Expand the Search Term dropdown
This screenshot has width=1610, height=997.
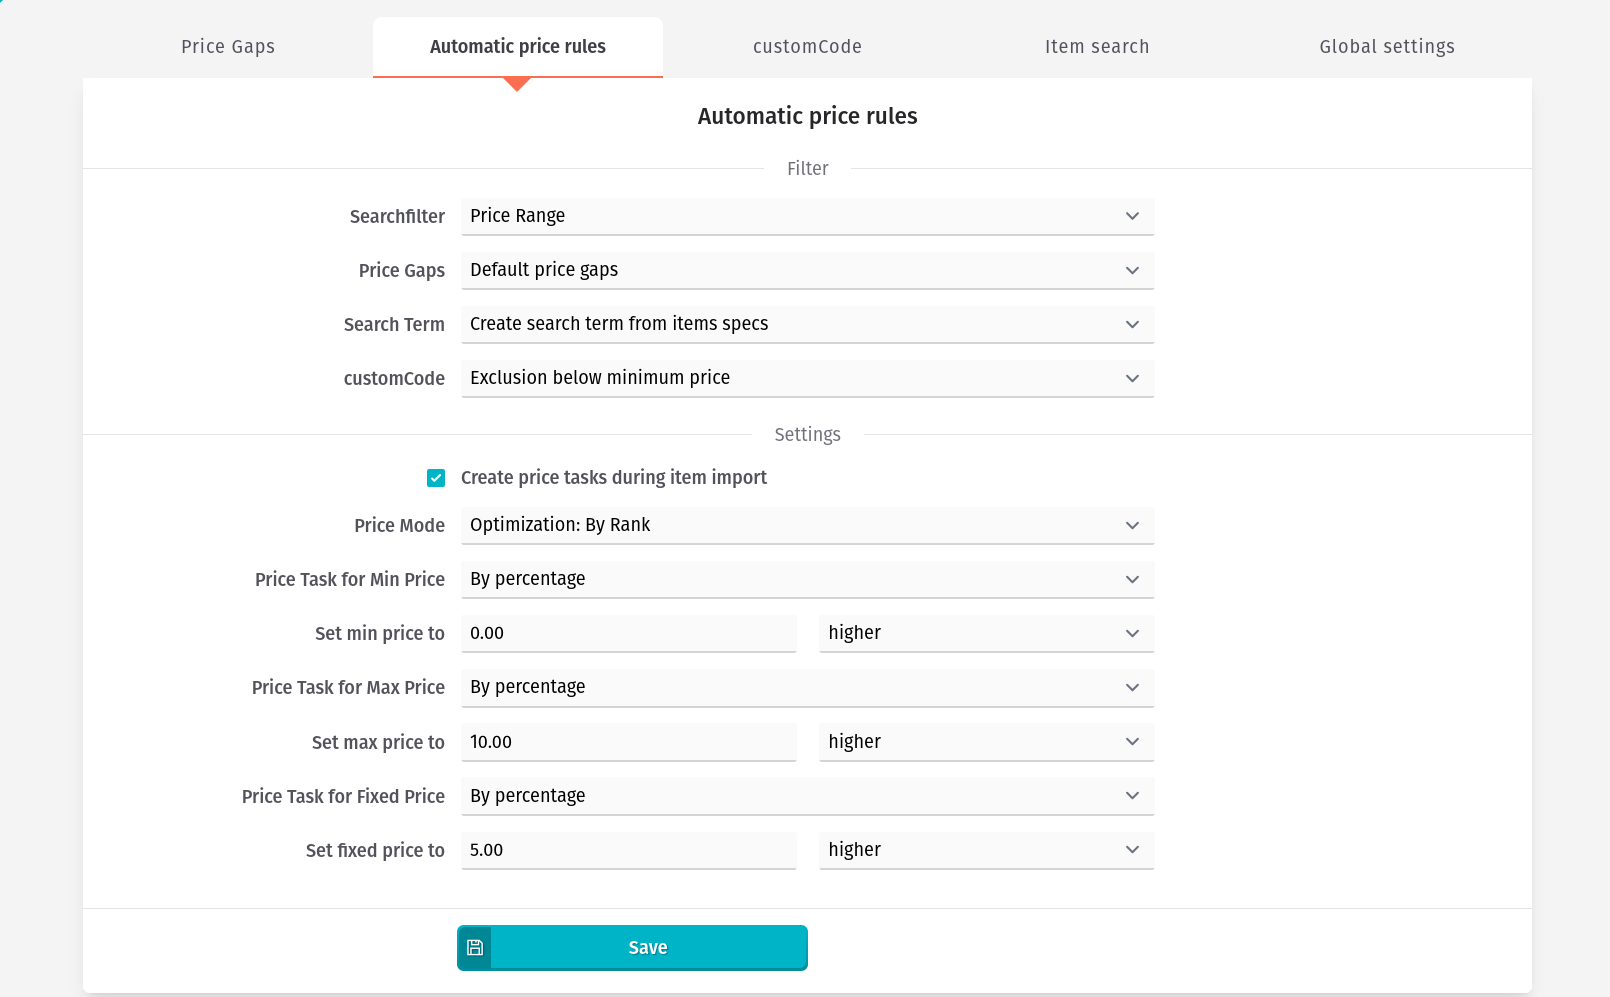807,324
